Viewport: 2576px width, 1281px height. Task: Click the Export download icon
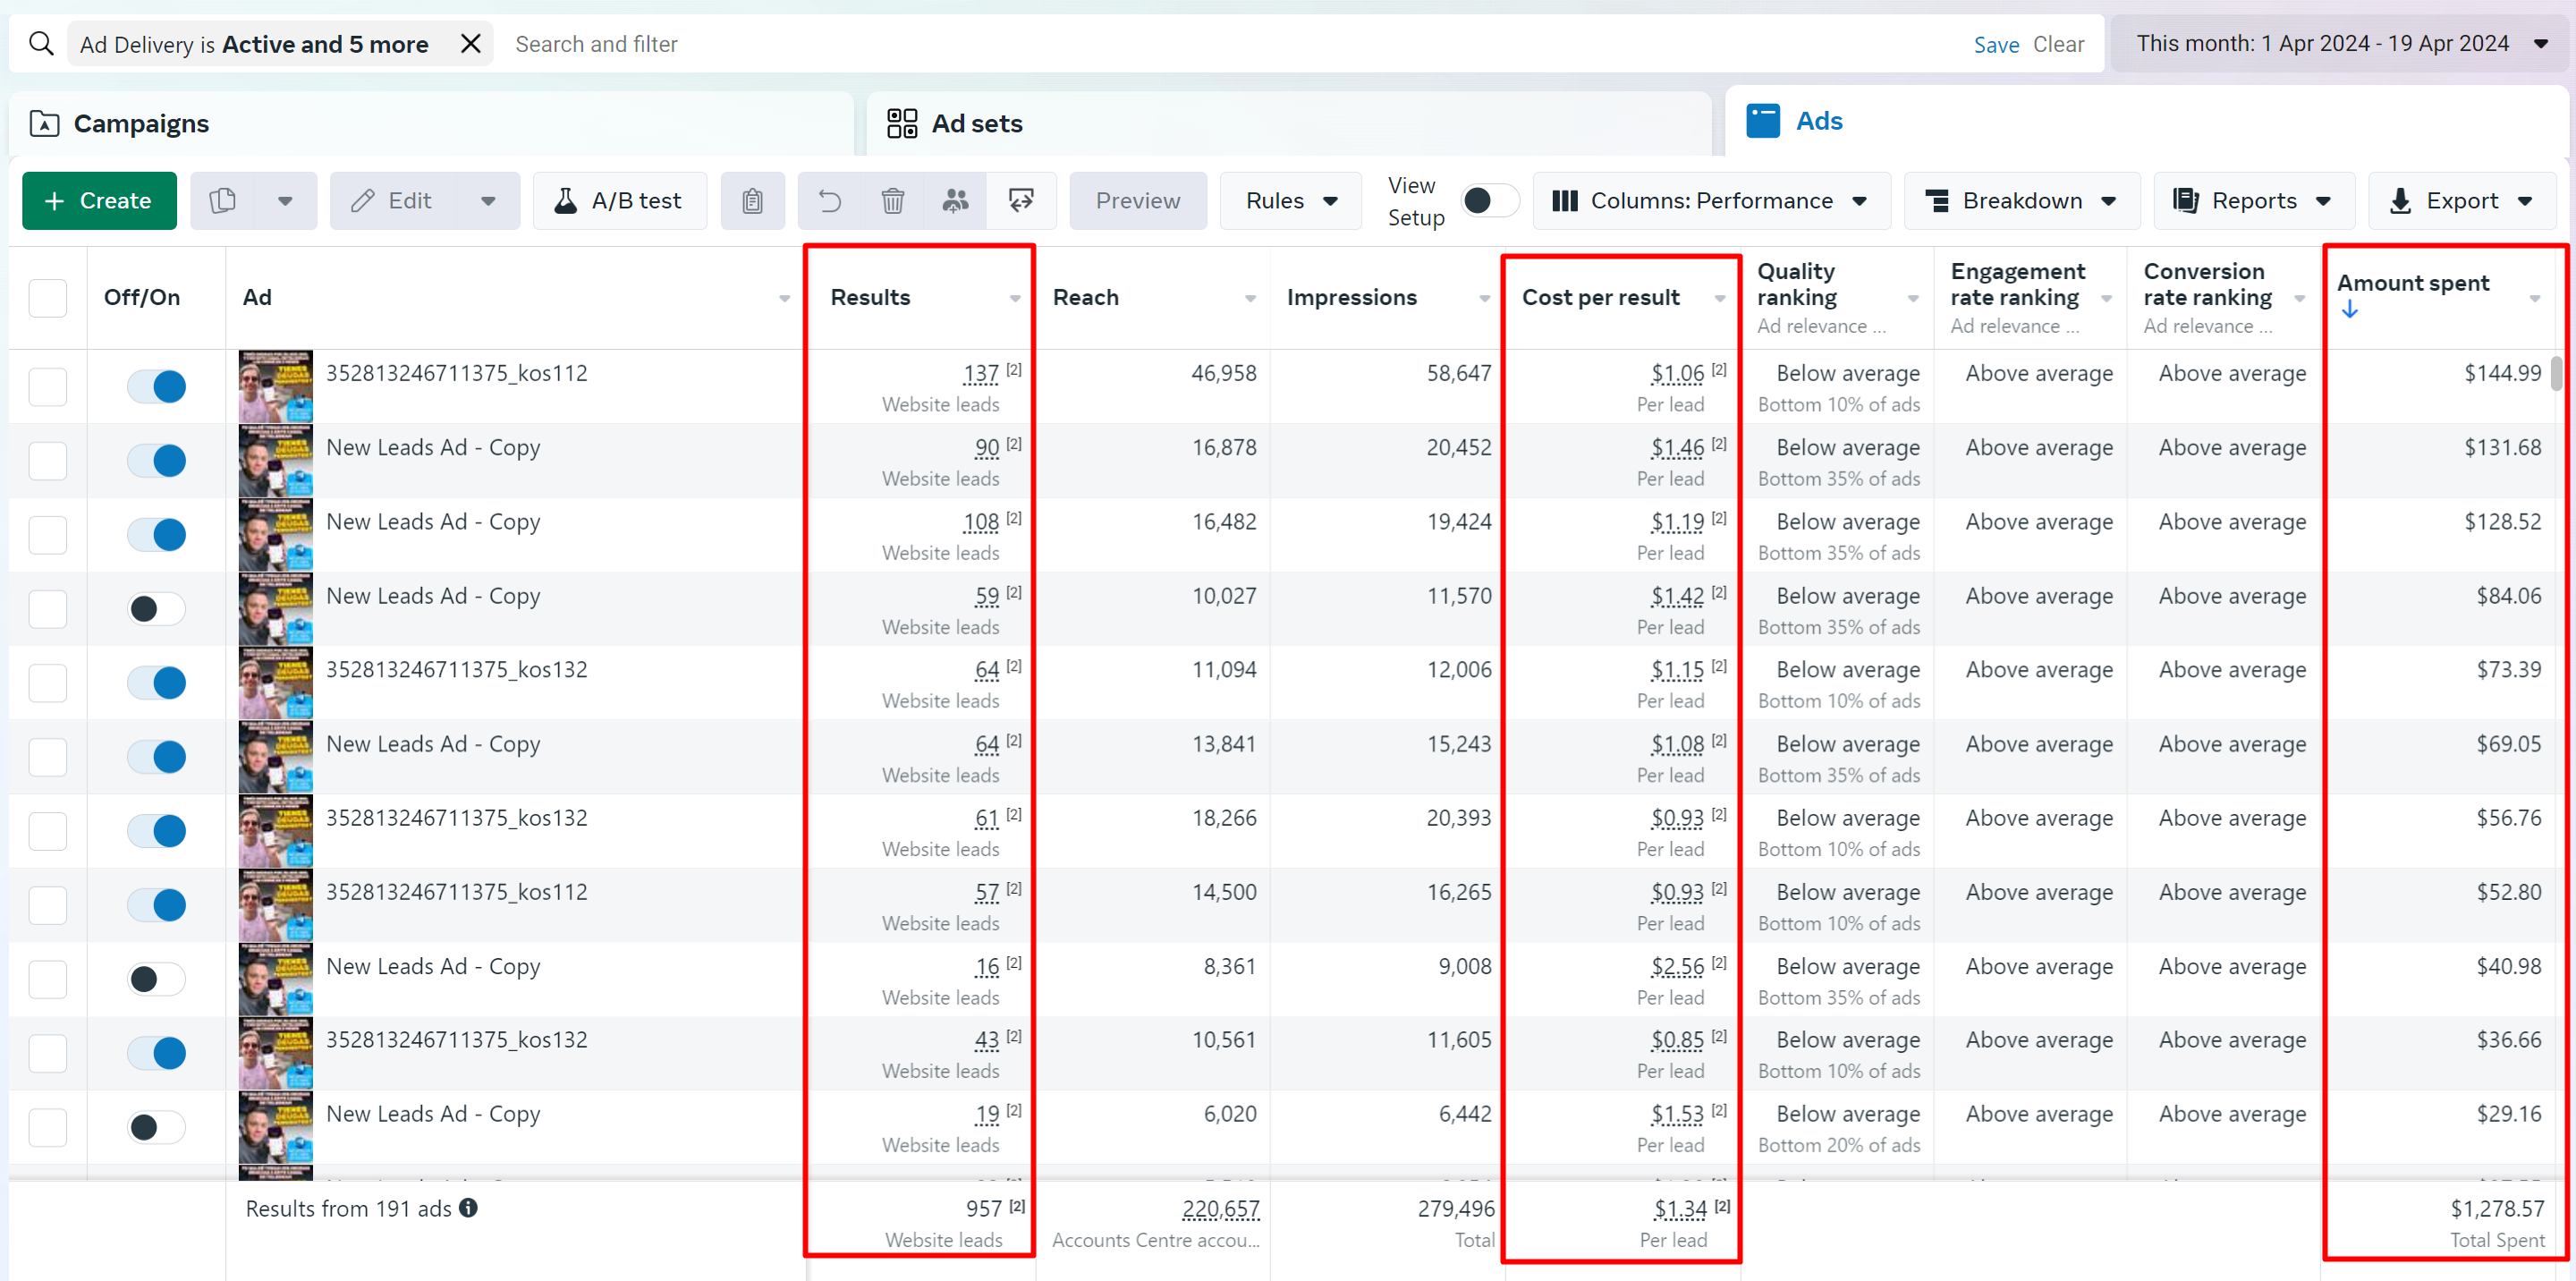[x=2400, y=201]
